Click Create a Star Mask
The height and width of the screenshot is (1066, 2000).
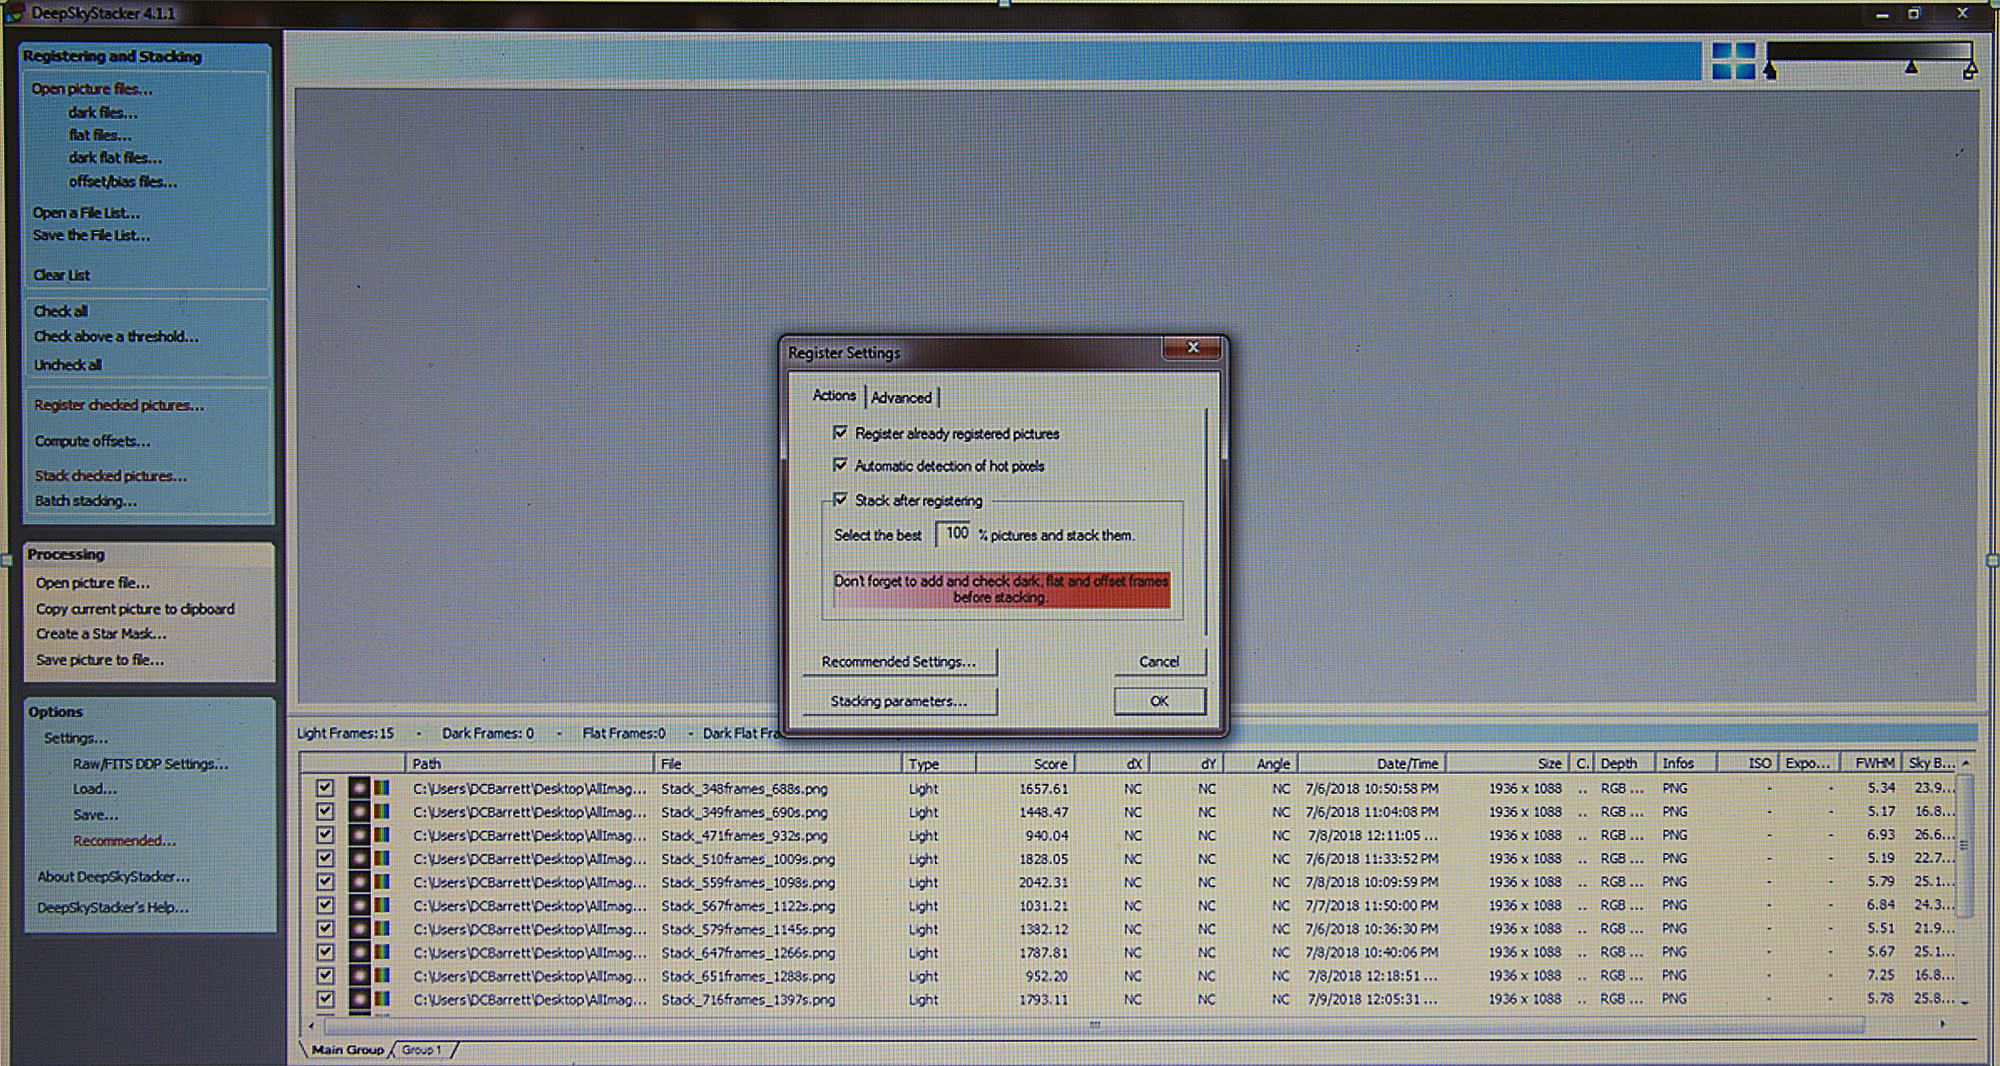tap(101, 634)
